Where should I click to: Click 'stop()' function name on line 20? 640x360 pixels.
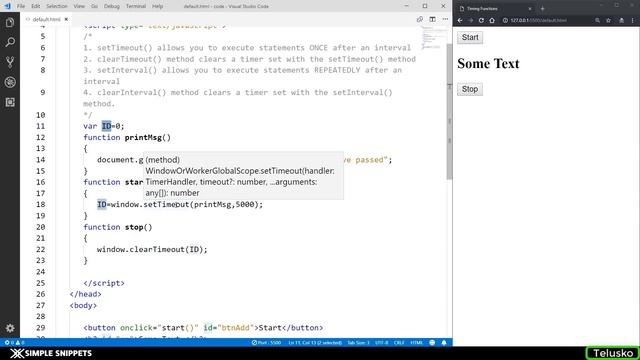[x=138, y=227]
